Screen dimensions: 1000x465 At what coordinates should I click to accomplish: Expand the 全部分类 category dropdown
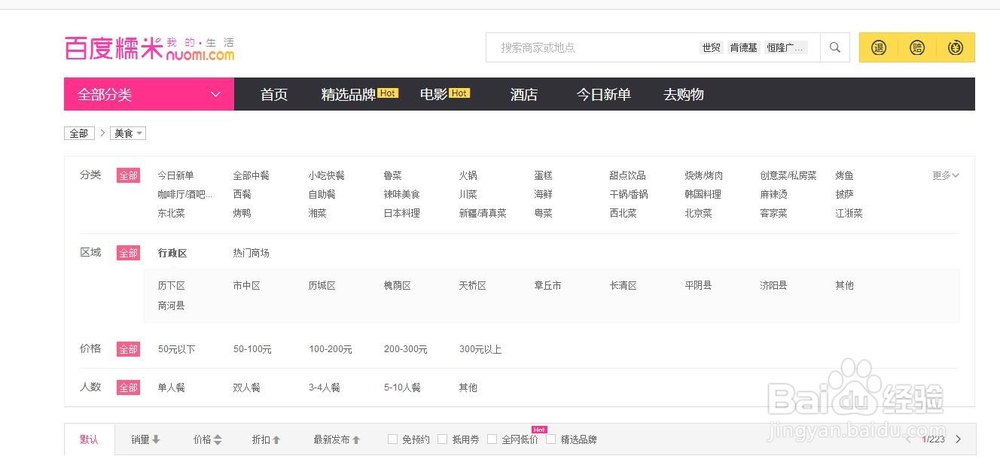tap(149, 94)
